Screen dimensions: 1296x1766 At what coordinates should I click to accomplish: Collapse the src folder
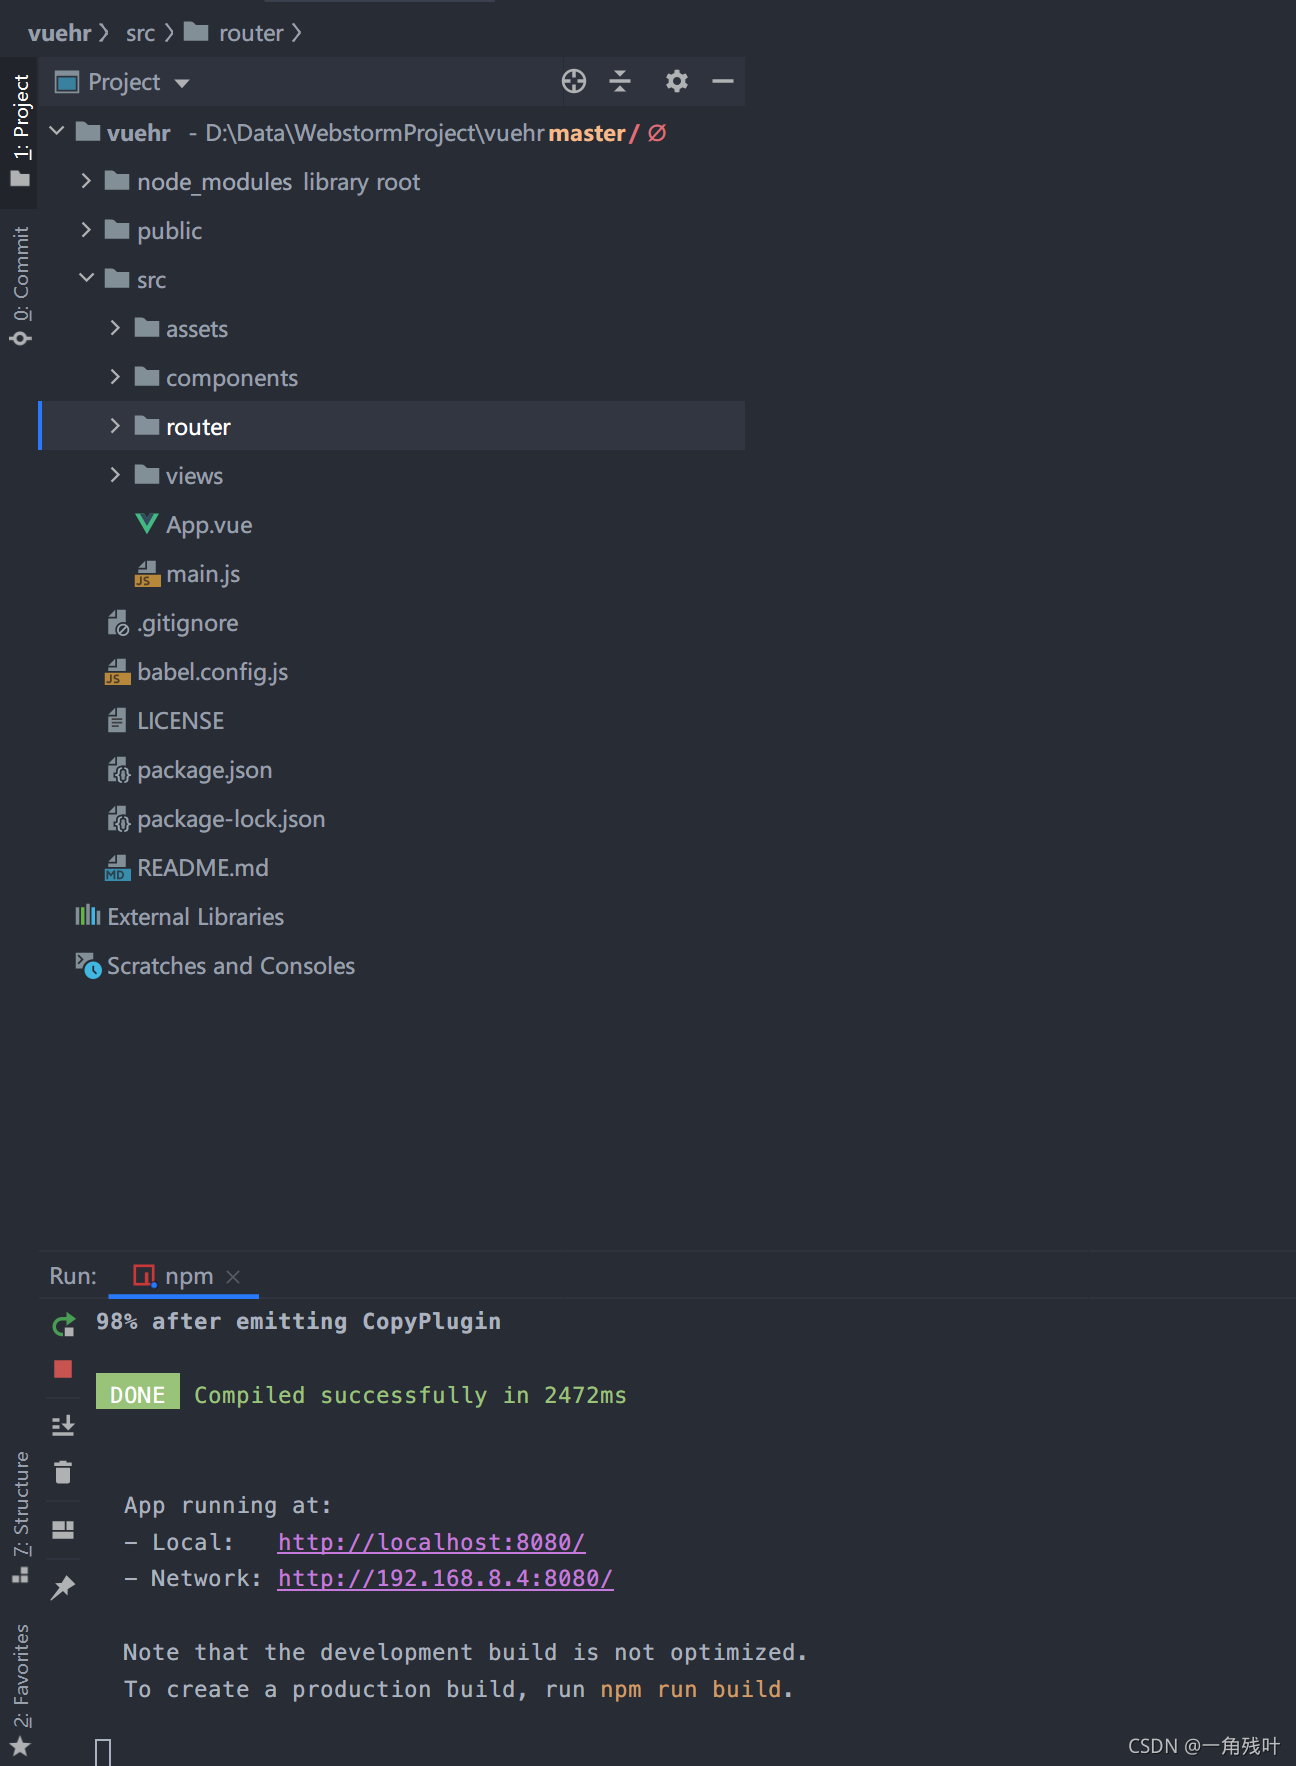pos(86,278)
